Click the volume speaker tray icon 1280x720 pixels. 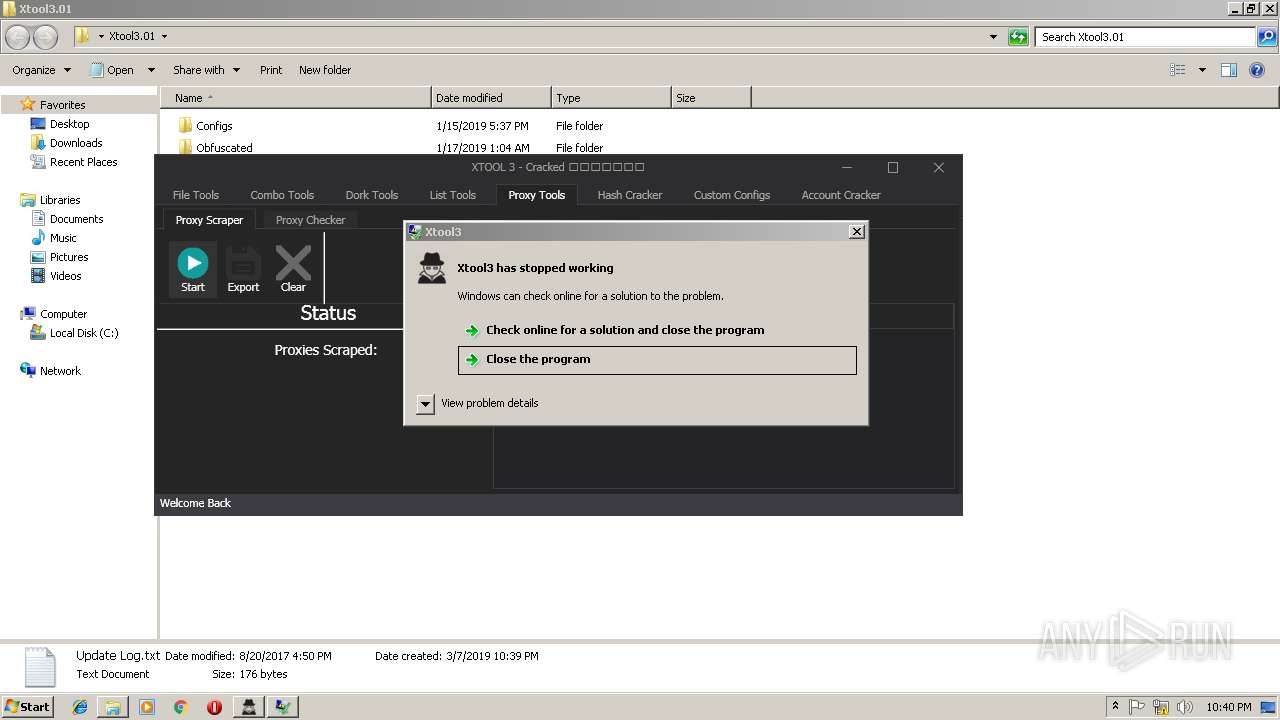pyautogui.click(x=1185, y=707)
